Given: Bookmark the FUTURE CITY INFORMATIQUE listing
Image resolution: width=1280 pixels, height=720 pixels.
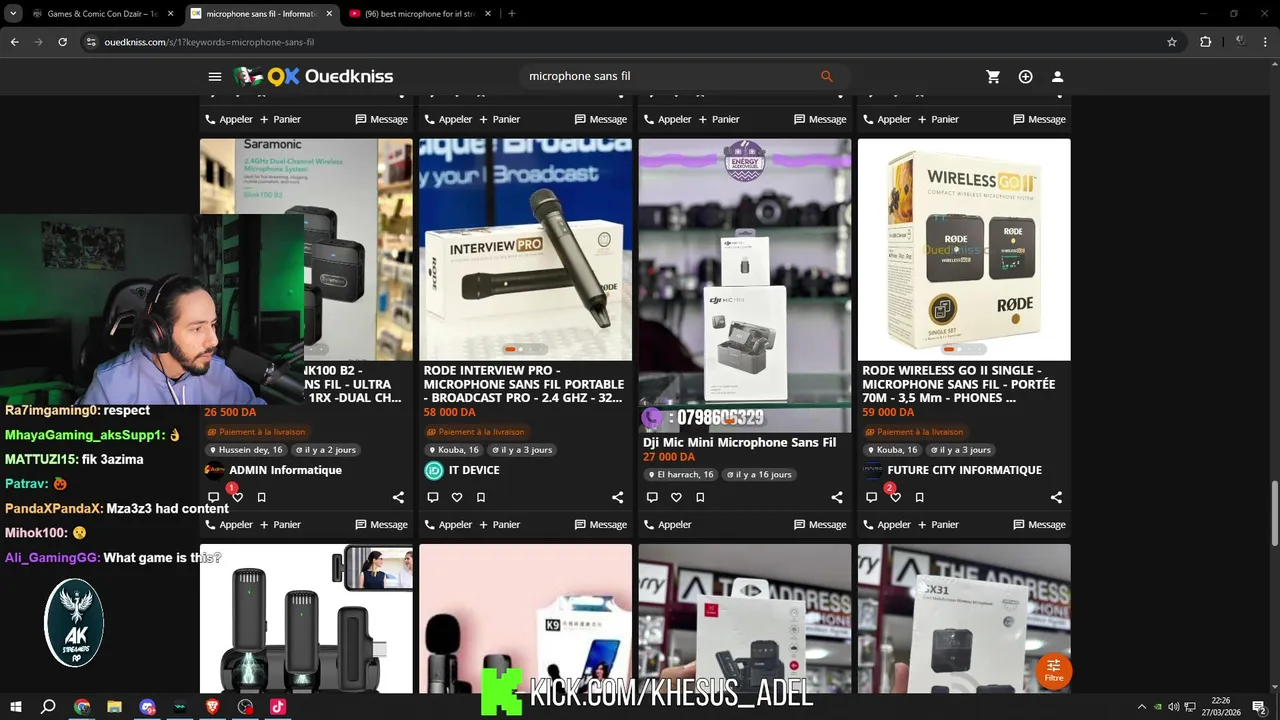Looking at the screenshot, I should [x=919, y=497].
